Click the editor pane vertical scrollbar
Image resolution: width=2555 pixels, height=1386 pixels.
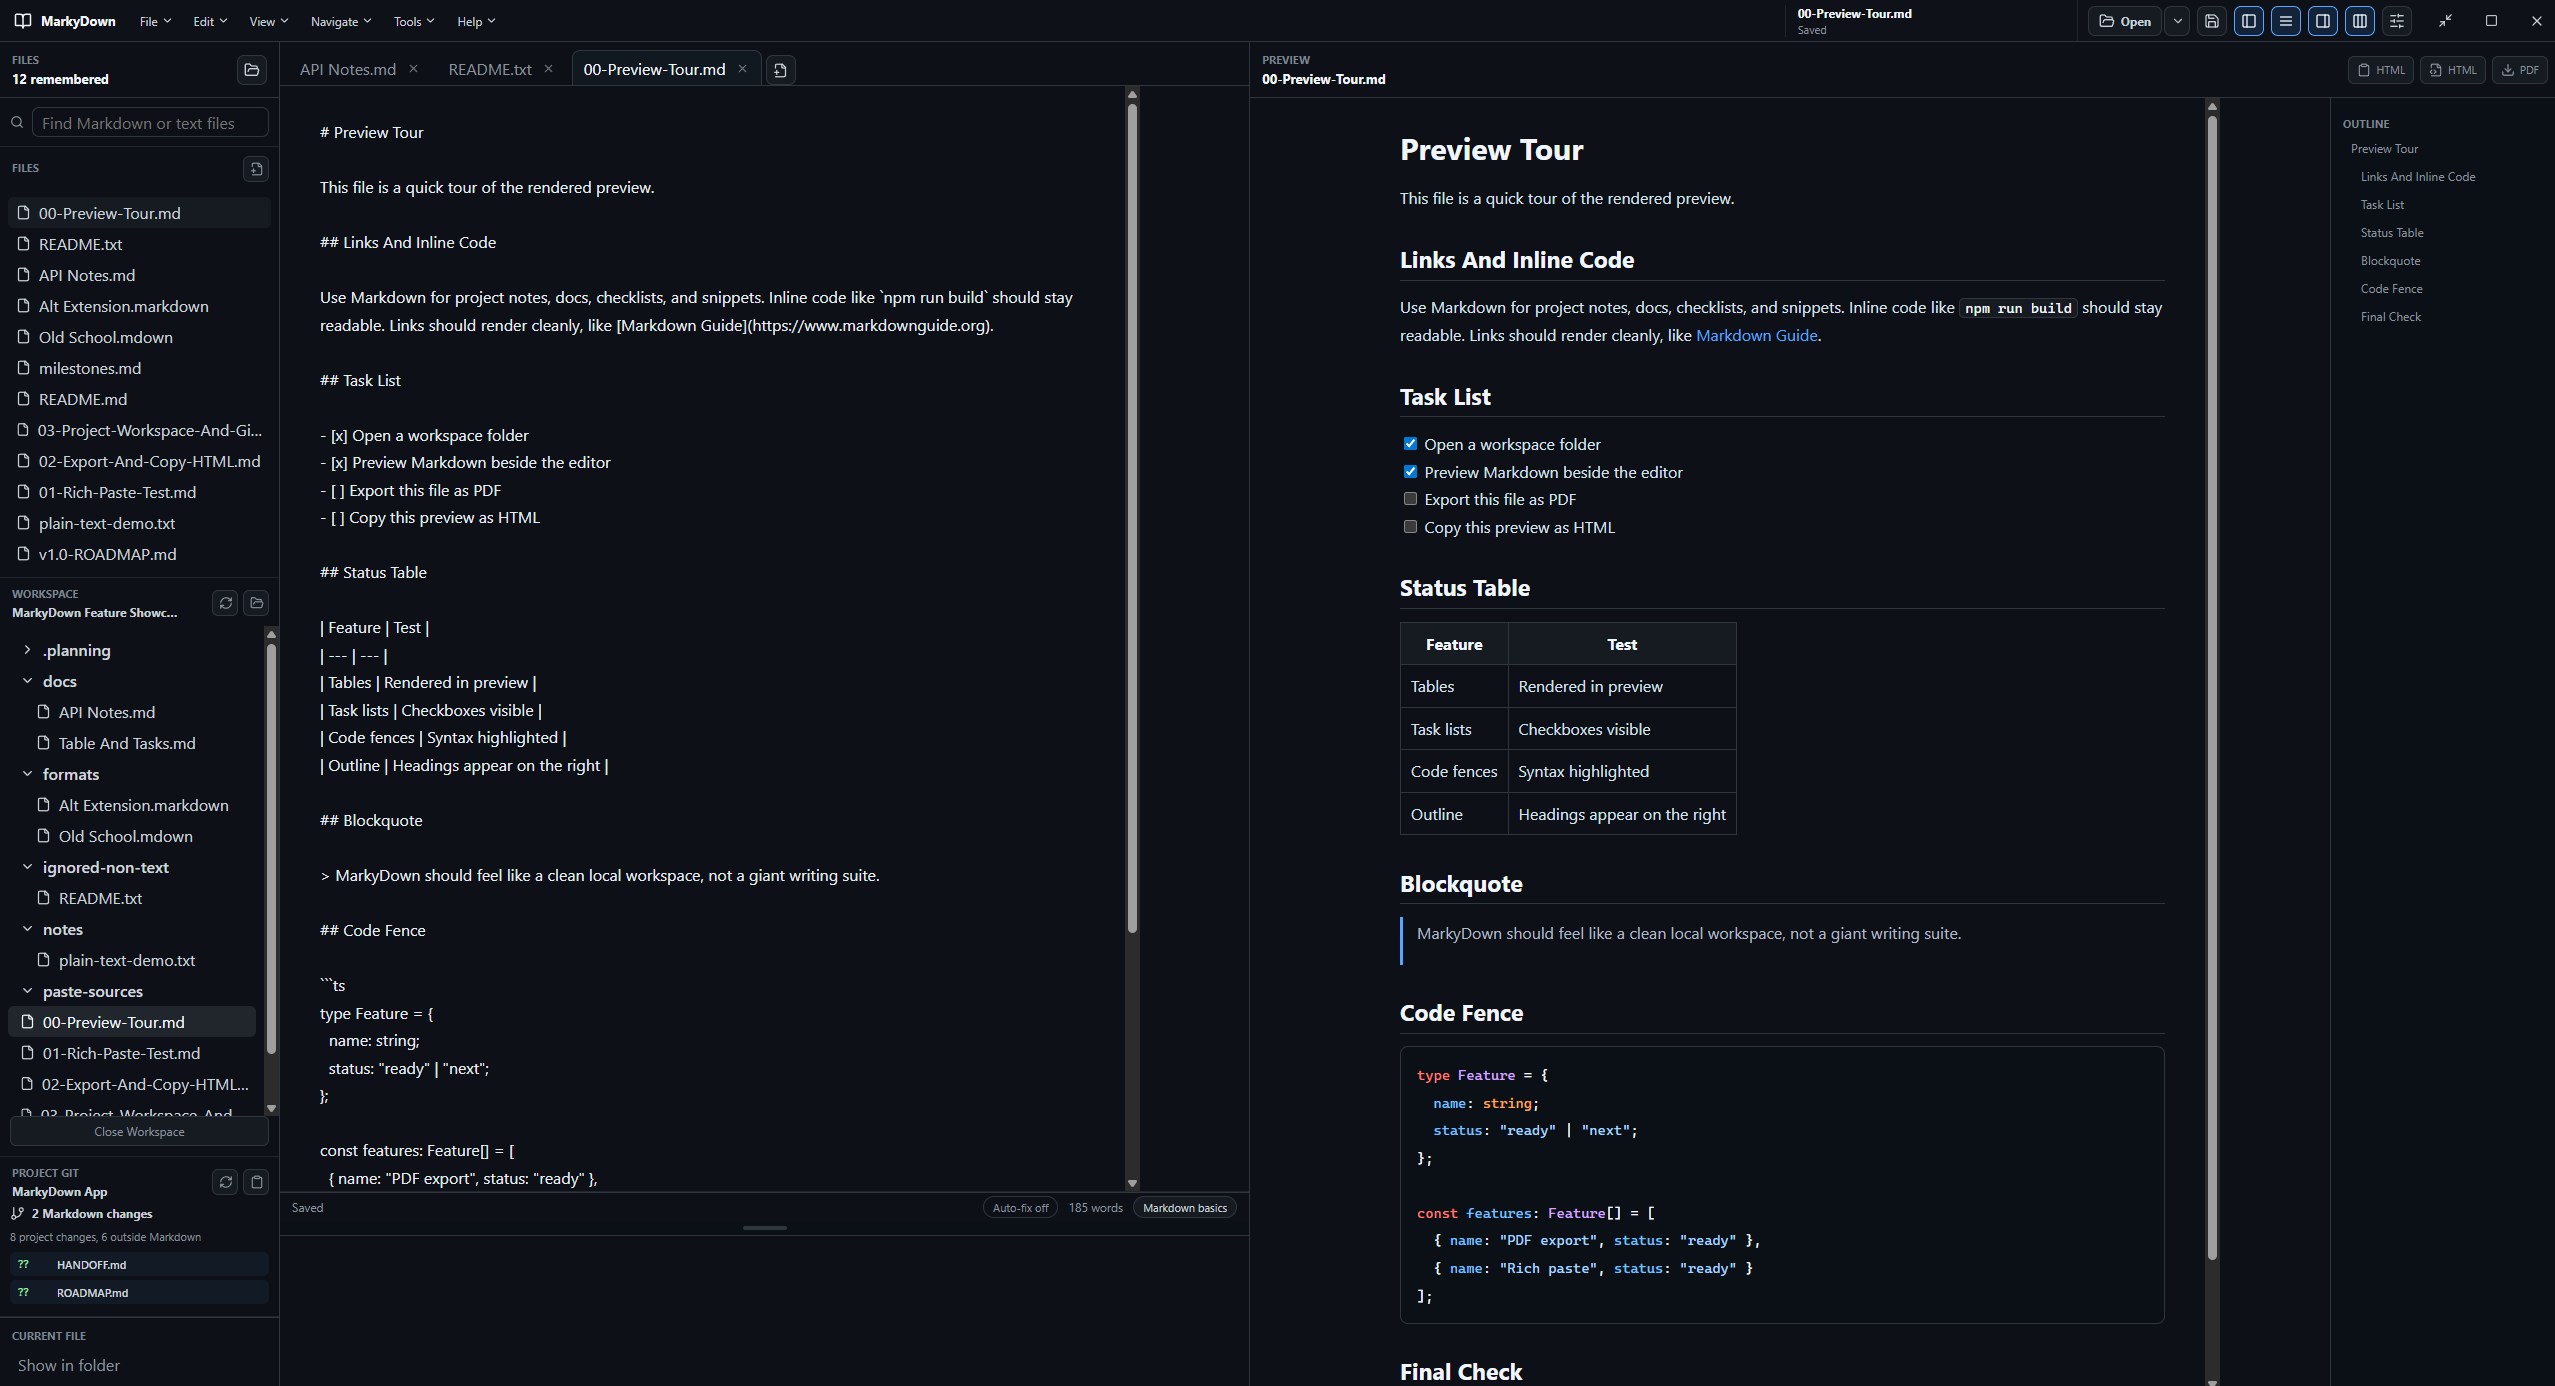click(1132, 518)
